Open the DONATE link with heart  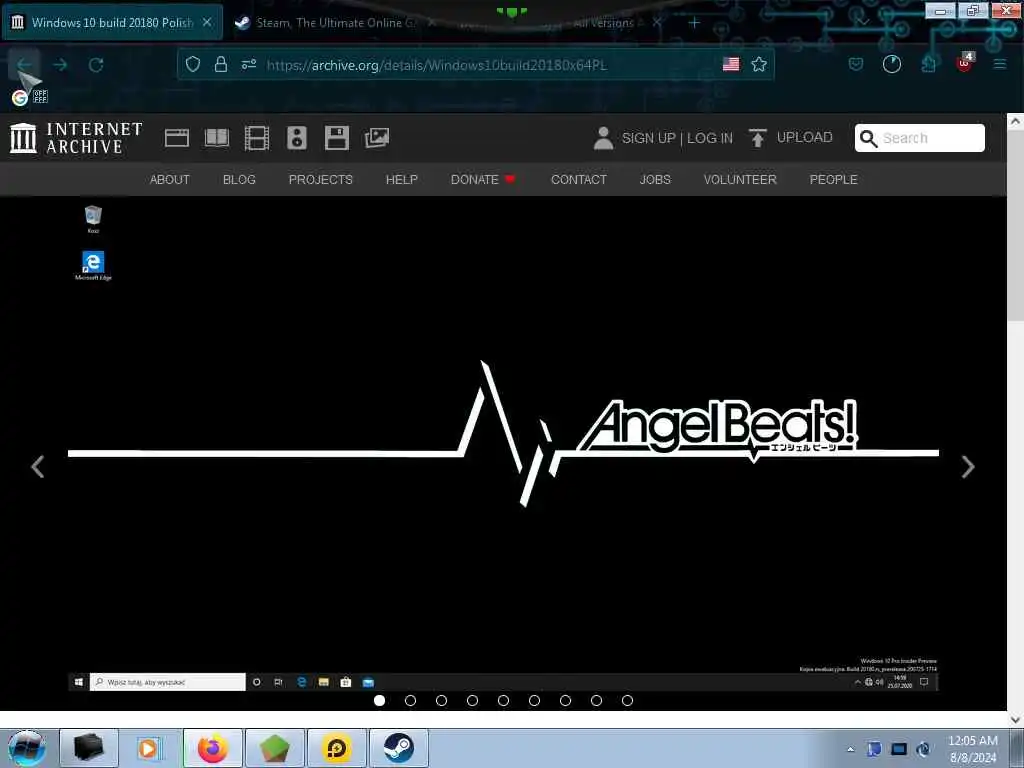(483, 180)
